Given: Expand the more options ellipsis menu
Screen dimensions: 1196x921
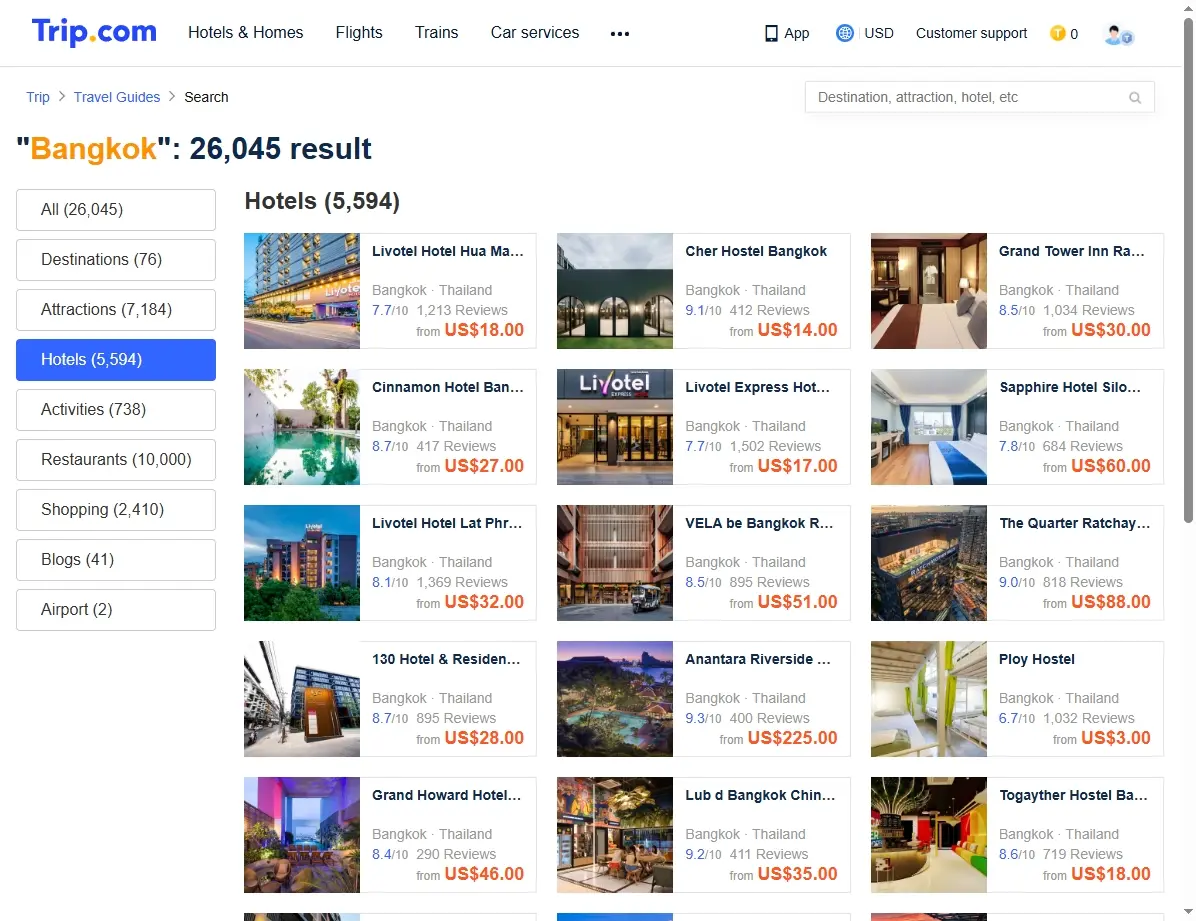Looking at the screenshot, I should [620, 34].
